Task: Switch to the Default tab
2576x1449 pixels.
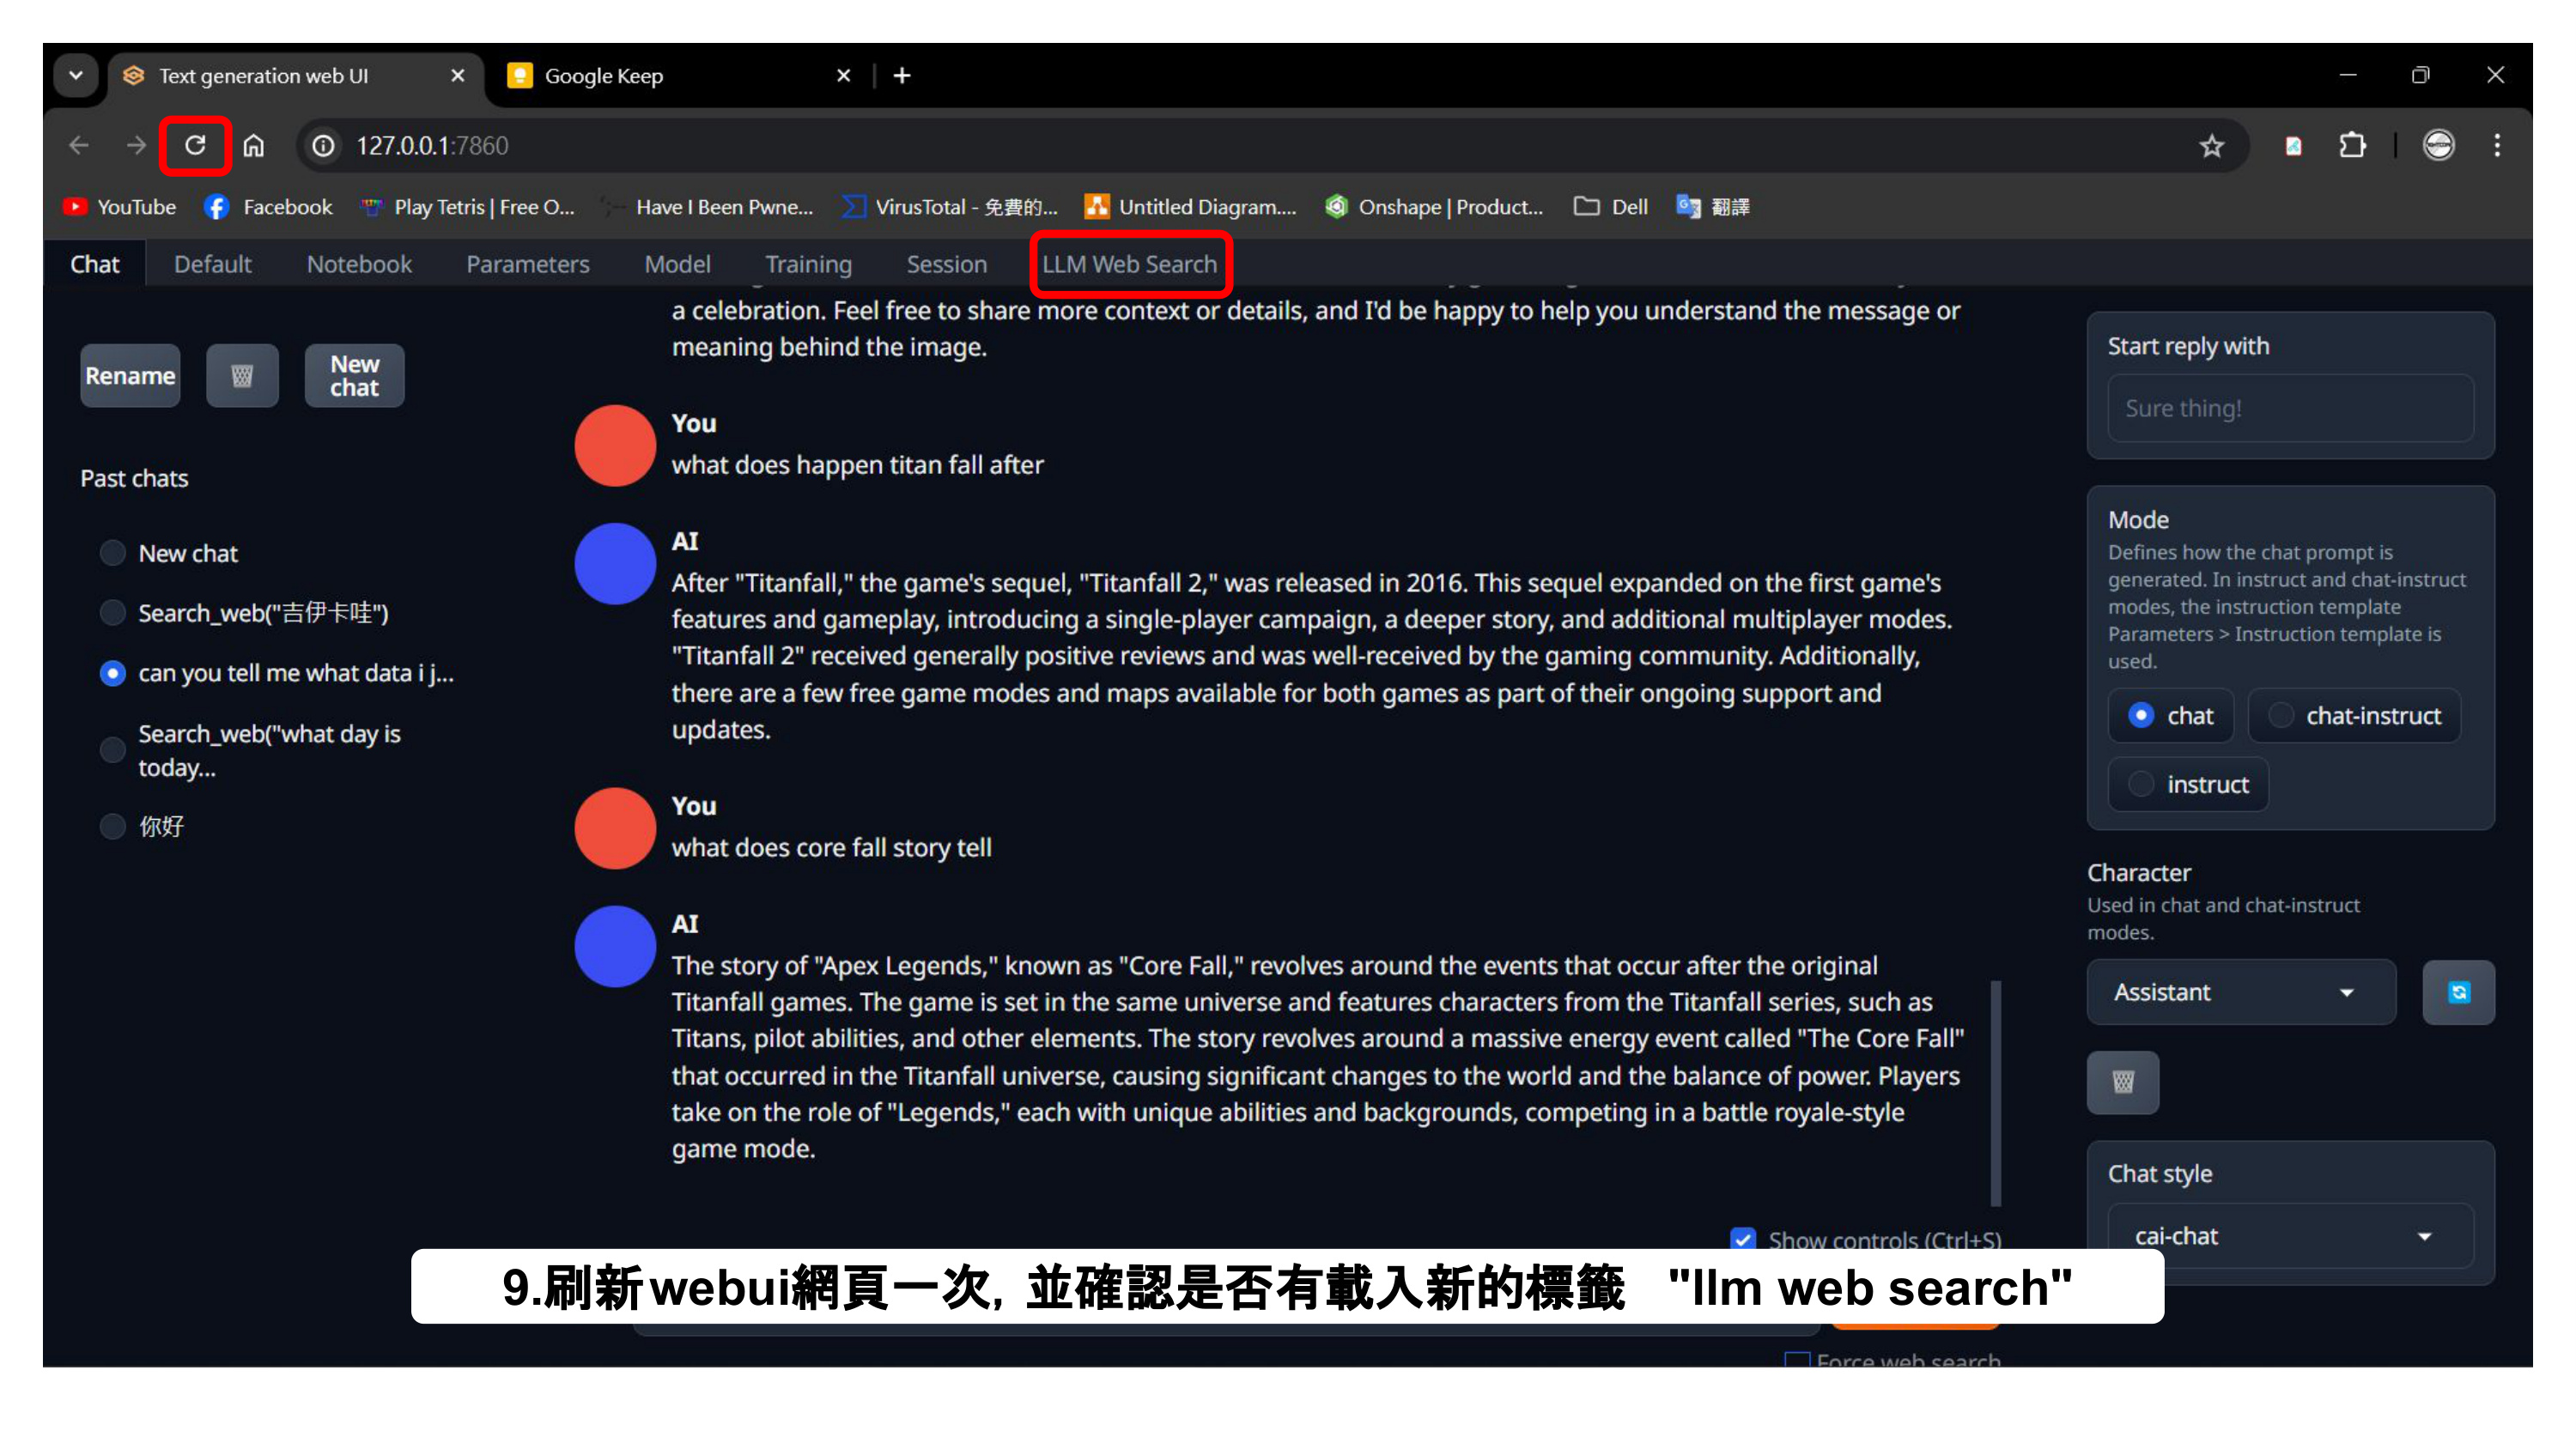Action: pyautogui.click(x=212, y=264)
